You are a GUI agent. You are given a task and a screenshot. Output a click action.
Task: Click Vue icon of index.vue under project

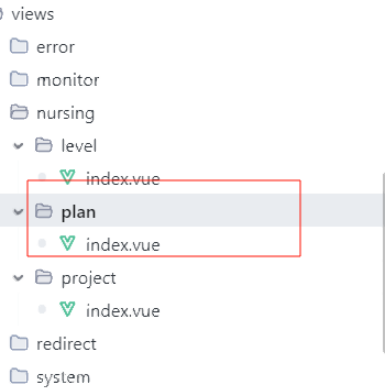tap(67, 309)
